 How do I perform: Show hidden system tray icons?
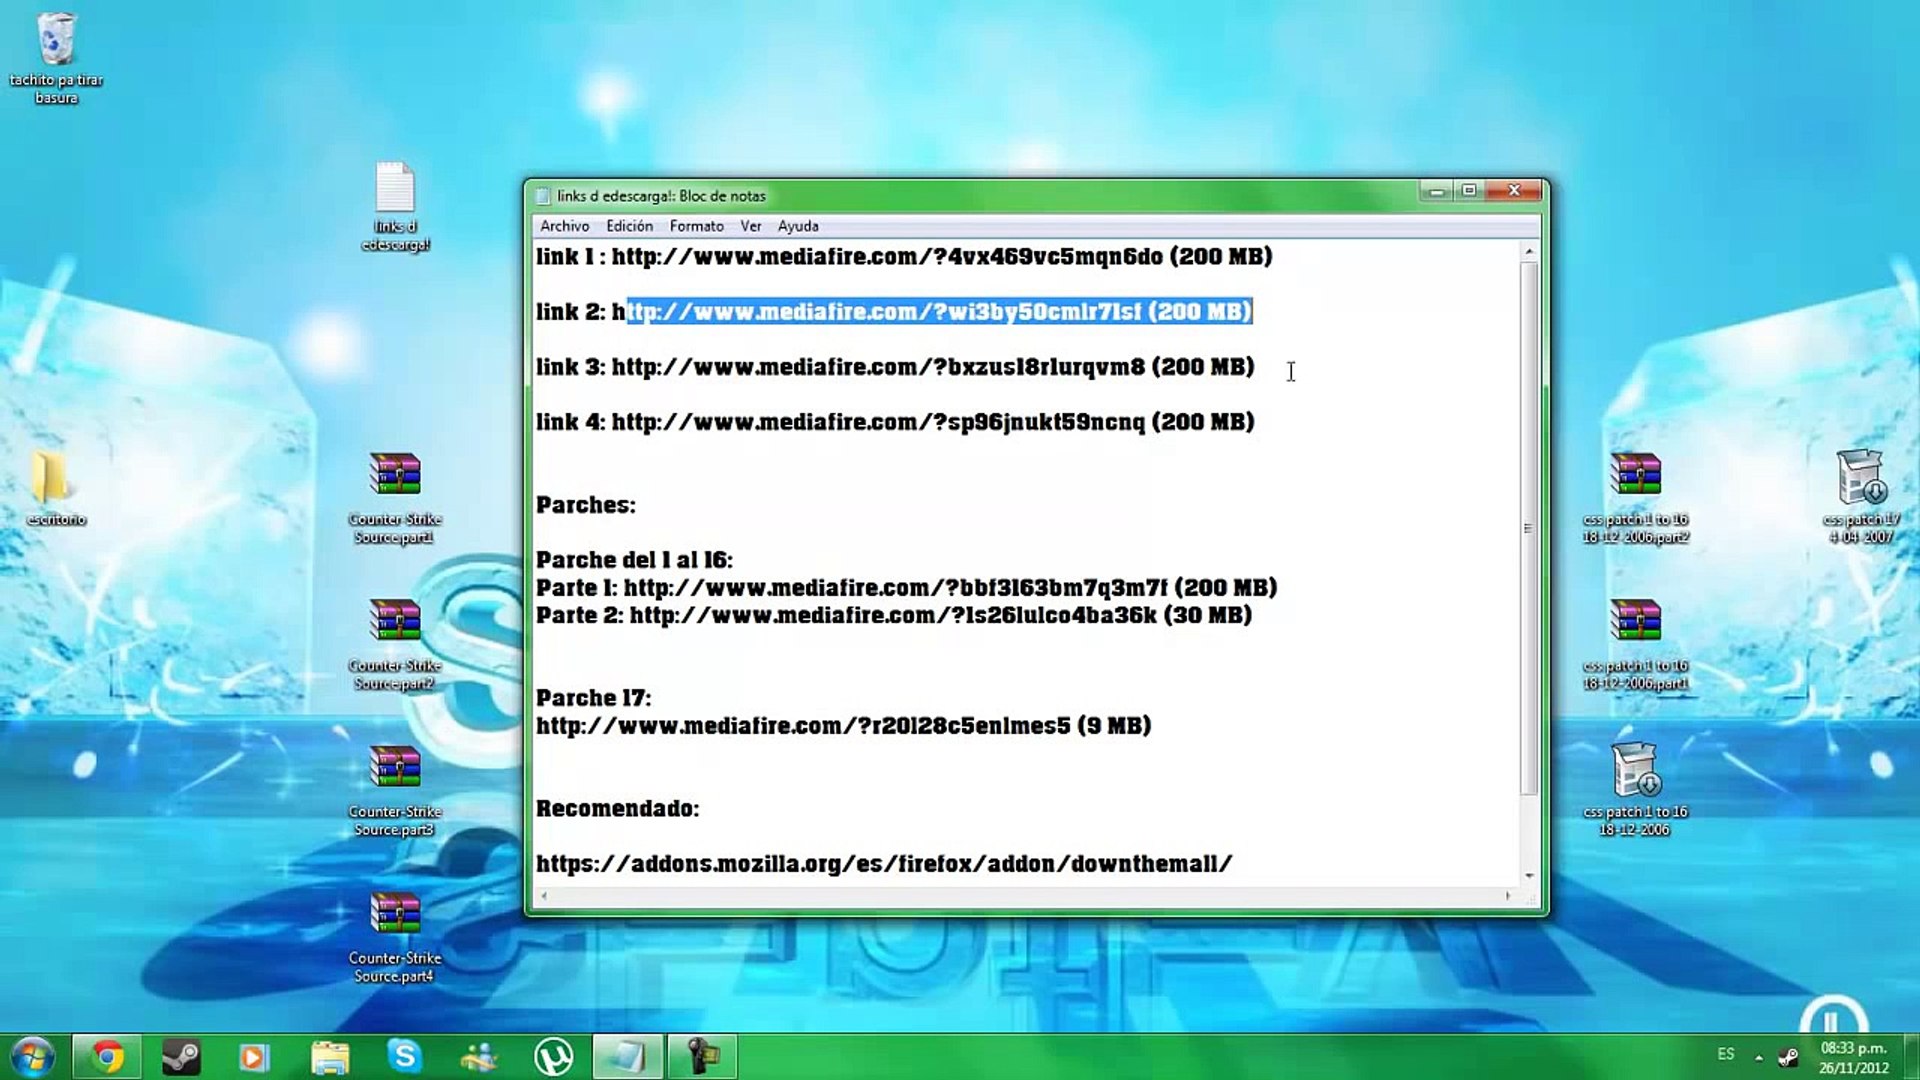click(1758, 1056)
